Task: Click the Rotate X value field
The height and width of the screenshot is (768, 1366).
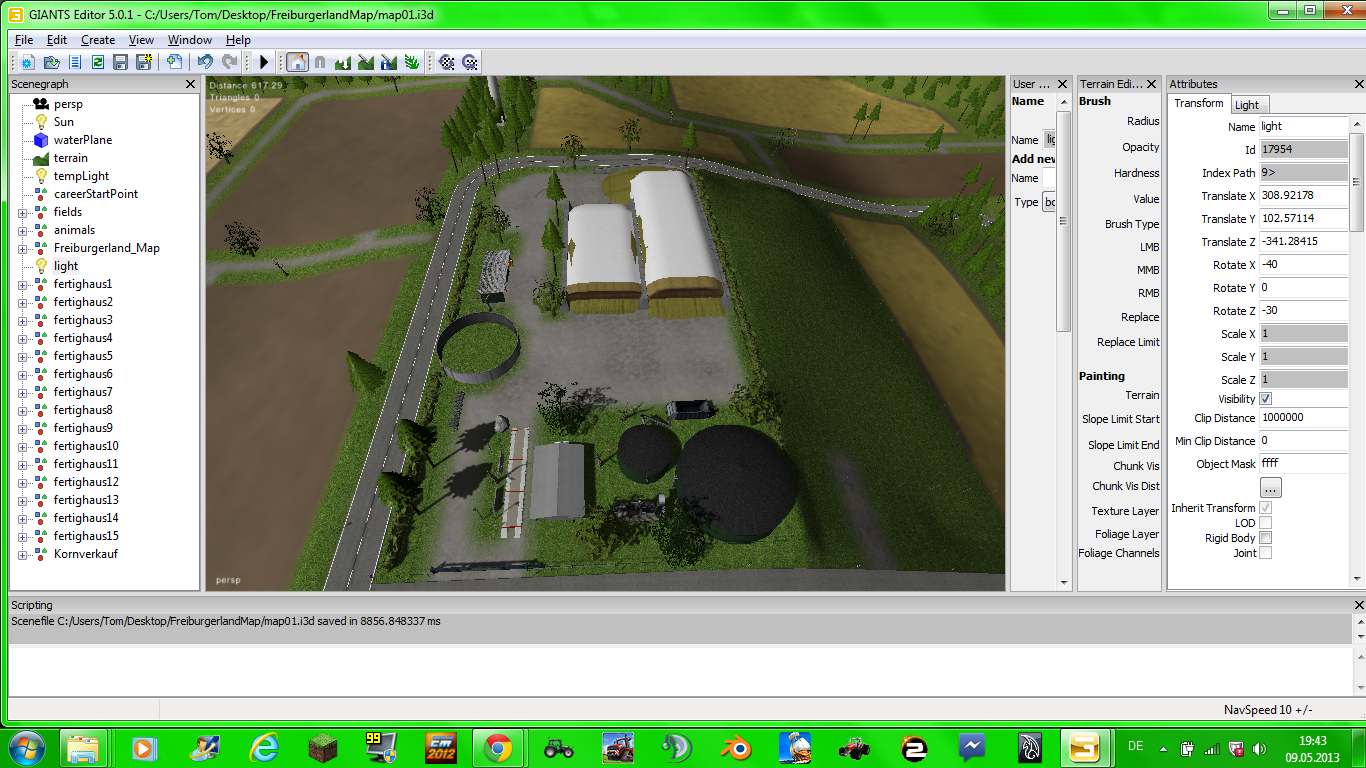Action: click(x=1303, y=265)
